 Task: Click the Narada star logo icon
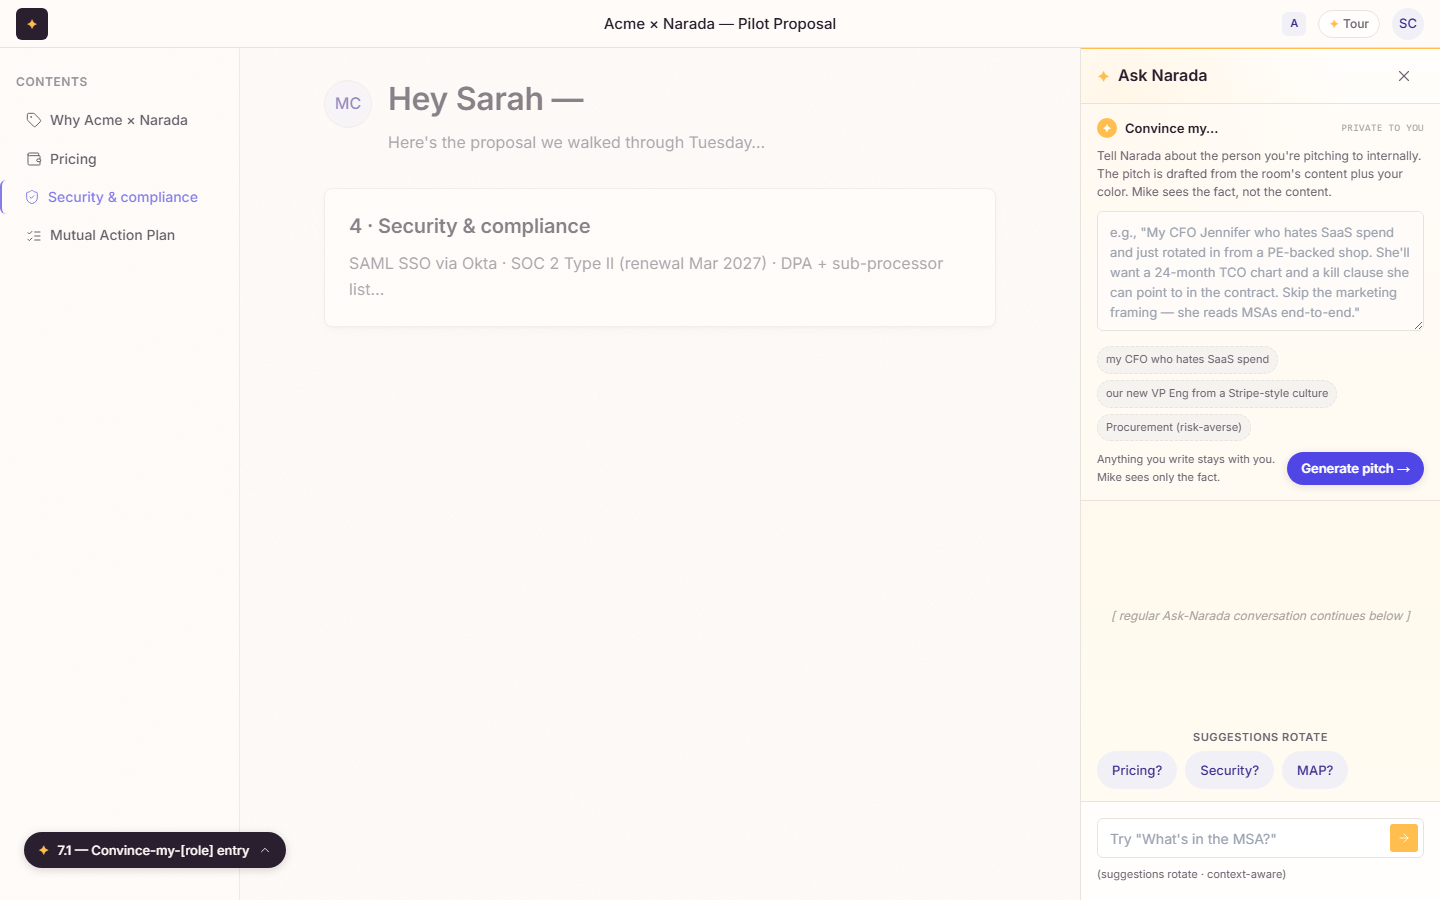32,24
